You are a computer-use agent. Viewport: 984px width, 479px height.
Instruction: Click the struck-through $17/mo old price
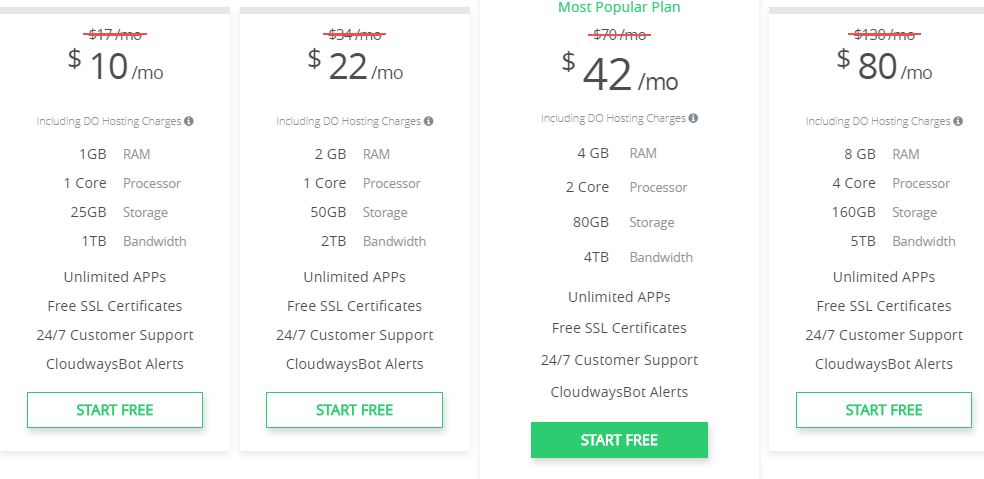coord(115,34)
